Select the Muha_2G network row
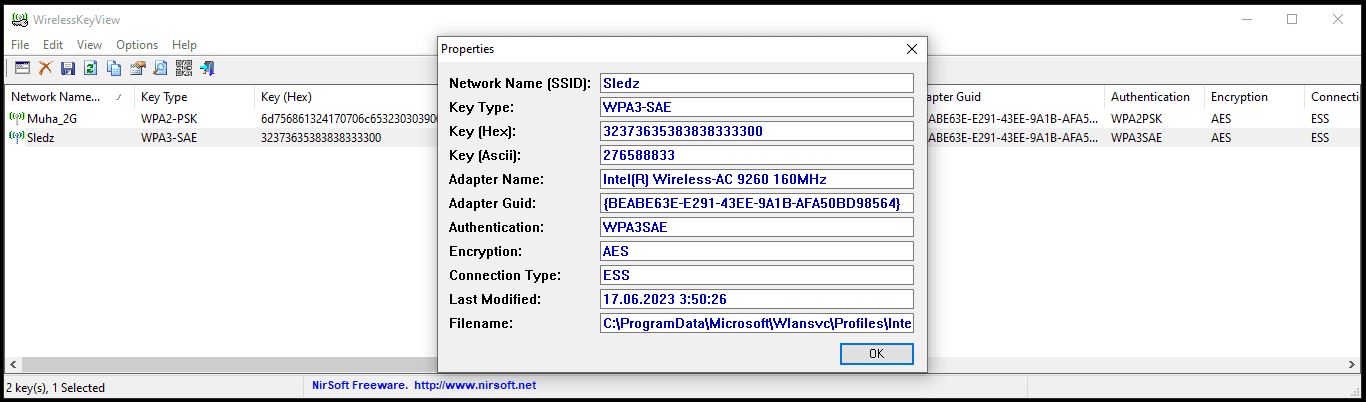This screenshot has width=1366, height=402. point(50,118)
